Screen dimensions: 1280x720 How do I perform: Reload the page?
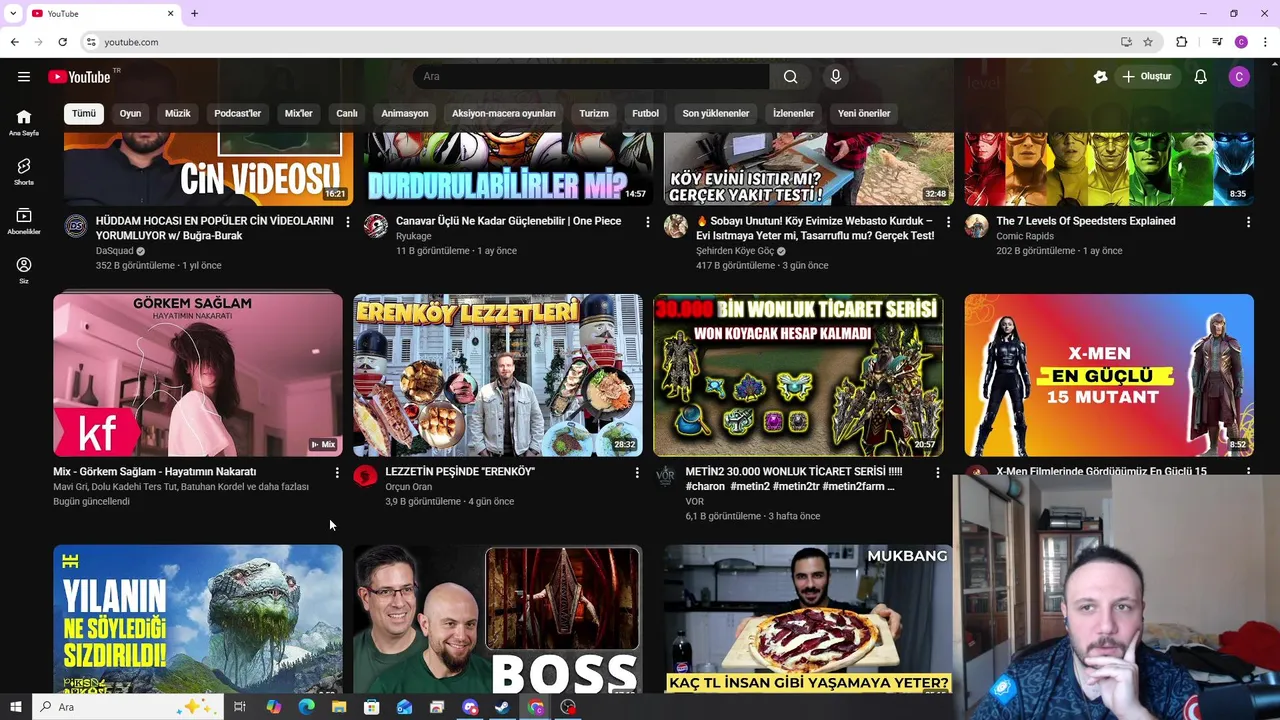pos(62,42)
